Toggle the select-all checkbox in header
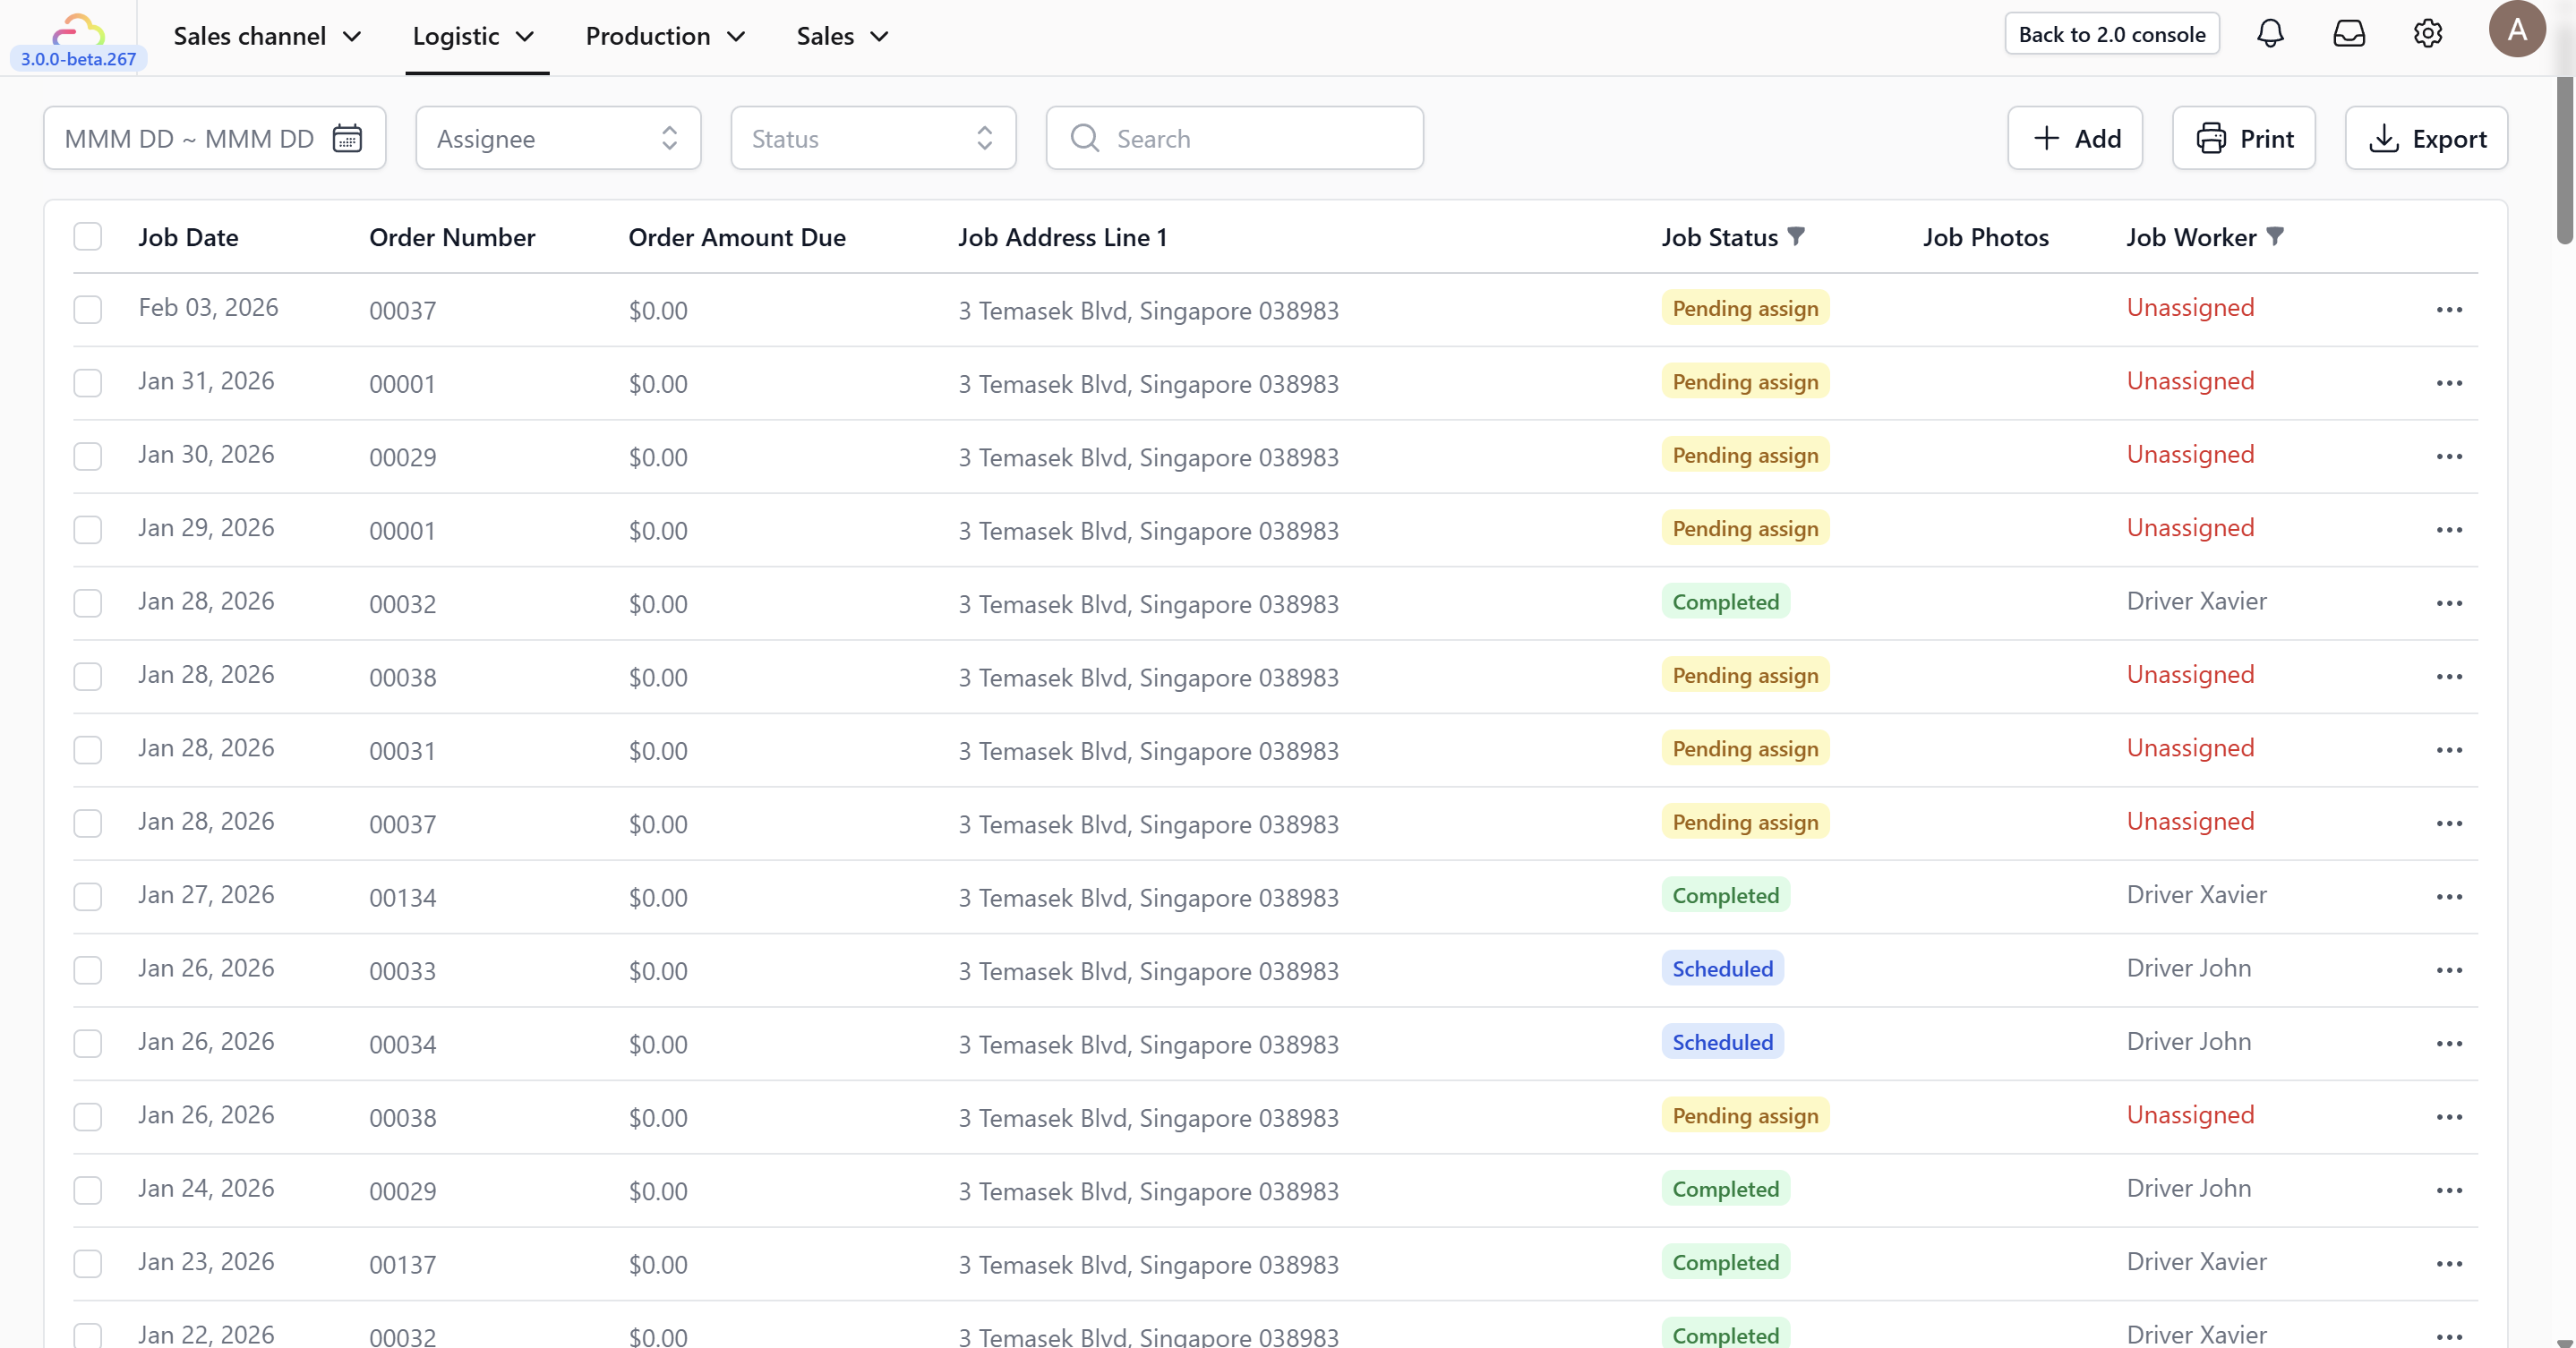 [88, 237]
